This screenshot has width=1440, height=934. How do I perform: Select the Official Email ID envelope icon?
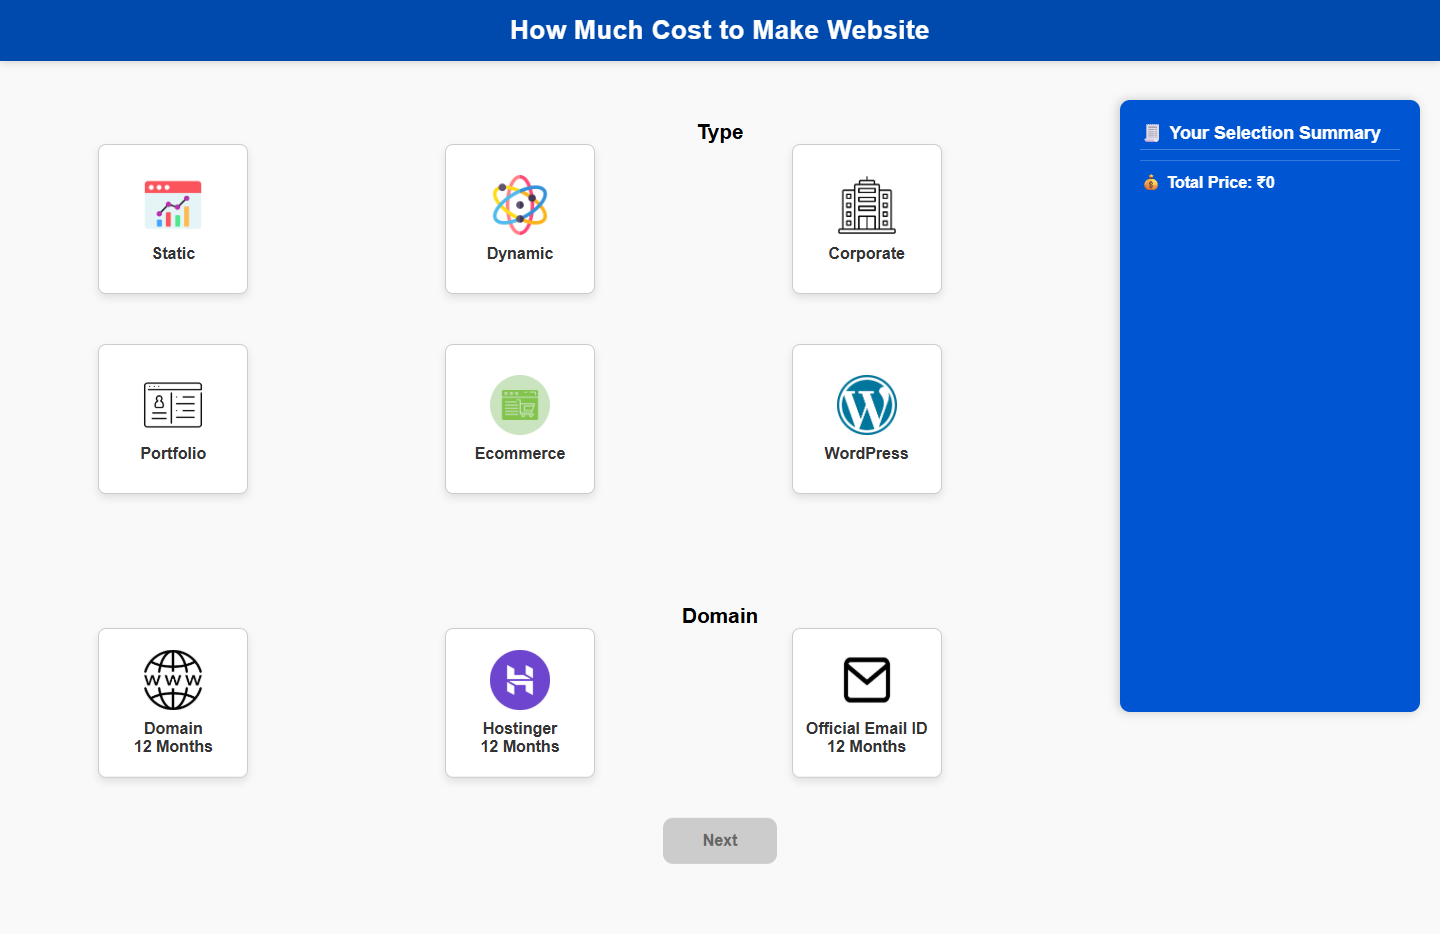pyautogui.click(x=866, y=679)
